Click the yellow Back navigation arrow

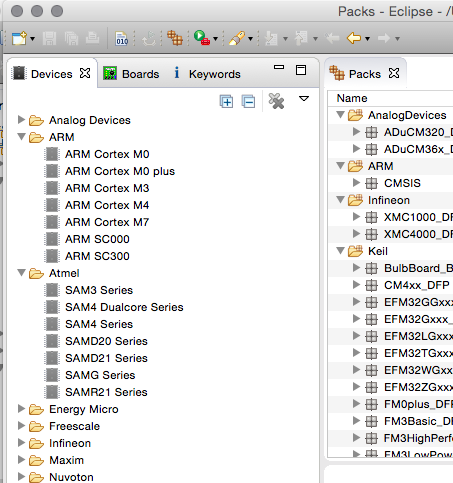click(x=354, y=38)
